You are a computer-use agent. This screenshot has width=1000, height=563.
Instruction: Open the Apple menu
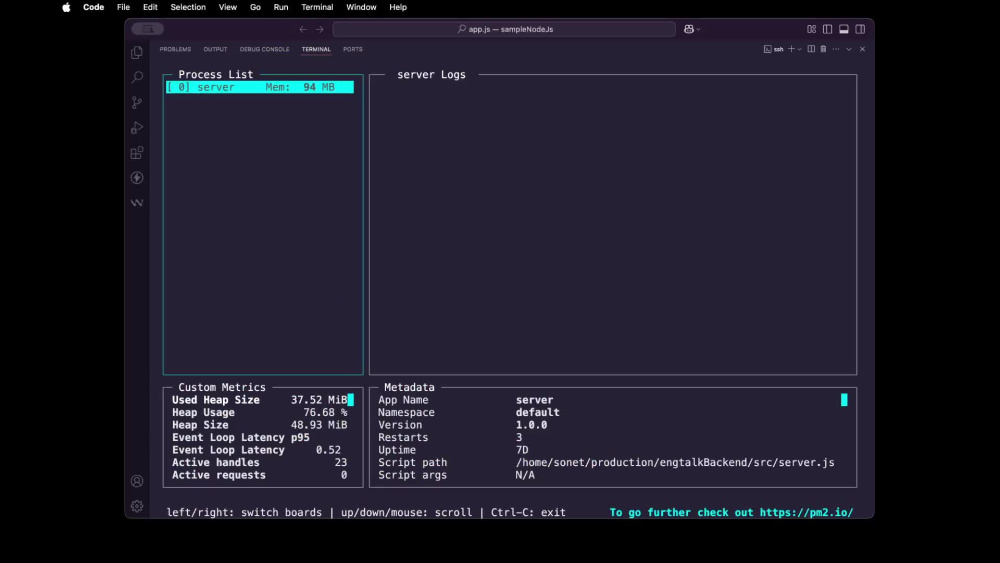tap(66, 7)
